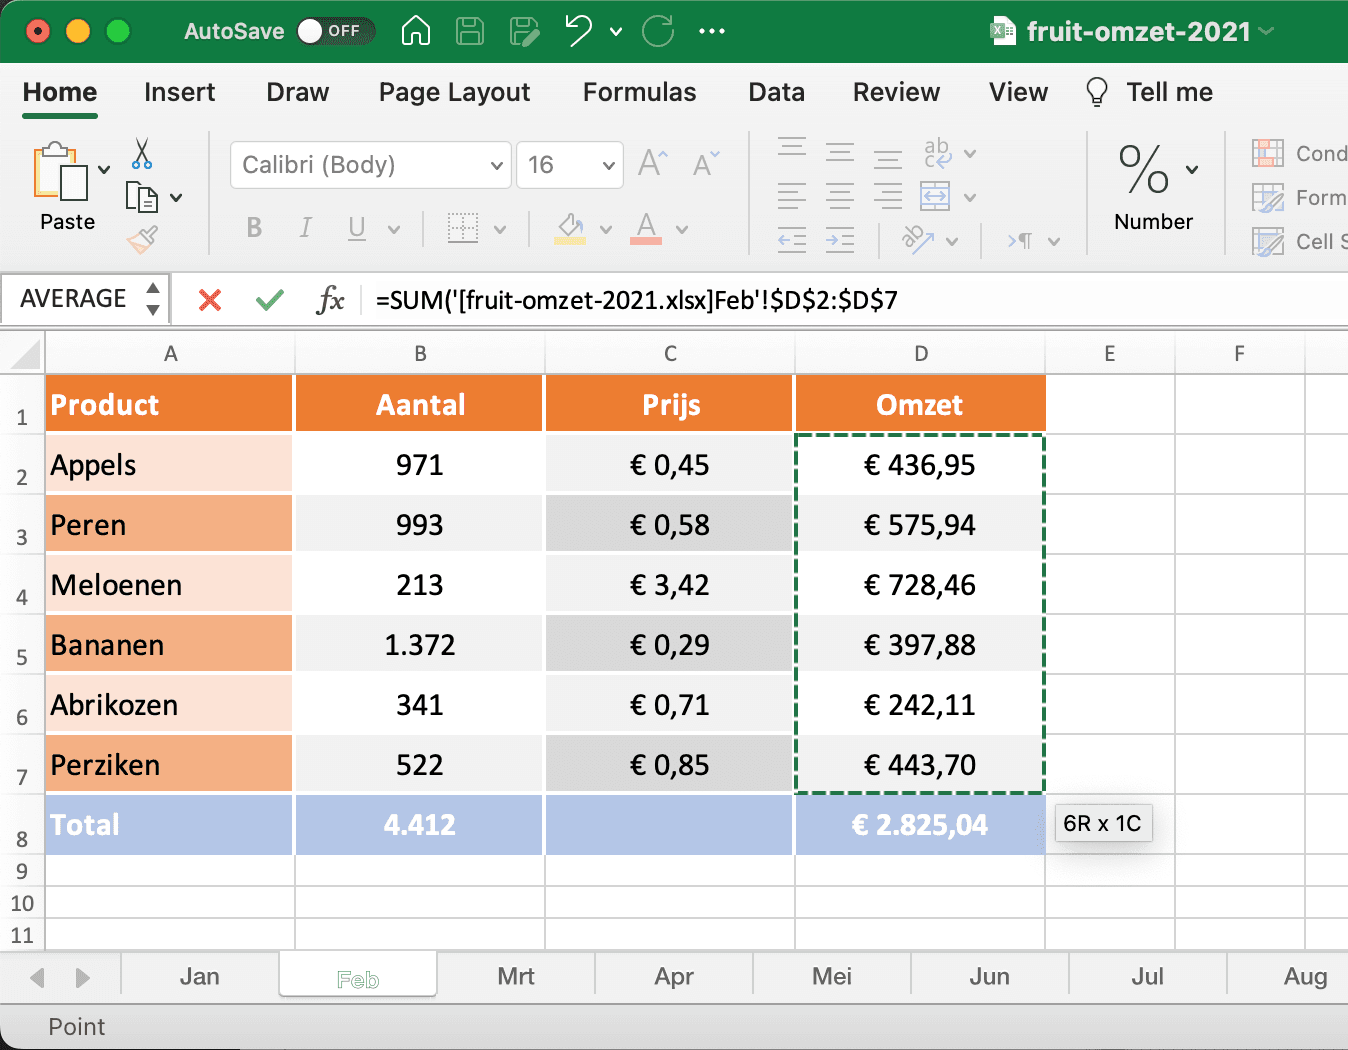Open the Mrt sheet tab
This screenshot has height=1050, width=1348.
tap(516, 976)
